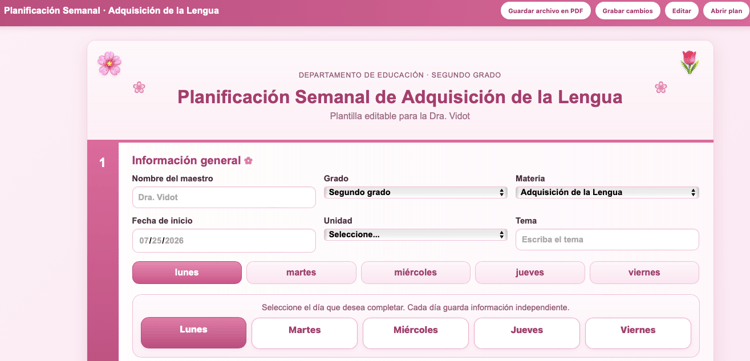The height and width of the screenshot is (361, 750).
Task: Switch to the martes tab
Action: pos(301,273)
